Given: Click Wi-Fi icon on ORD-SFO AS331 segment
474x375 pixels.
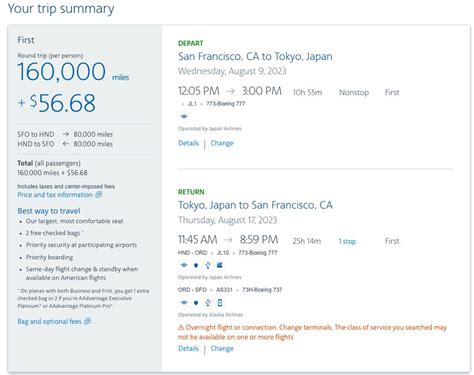Looking at the screenshot, I should (184, 303).
